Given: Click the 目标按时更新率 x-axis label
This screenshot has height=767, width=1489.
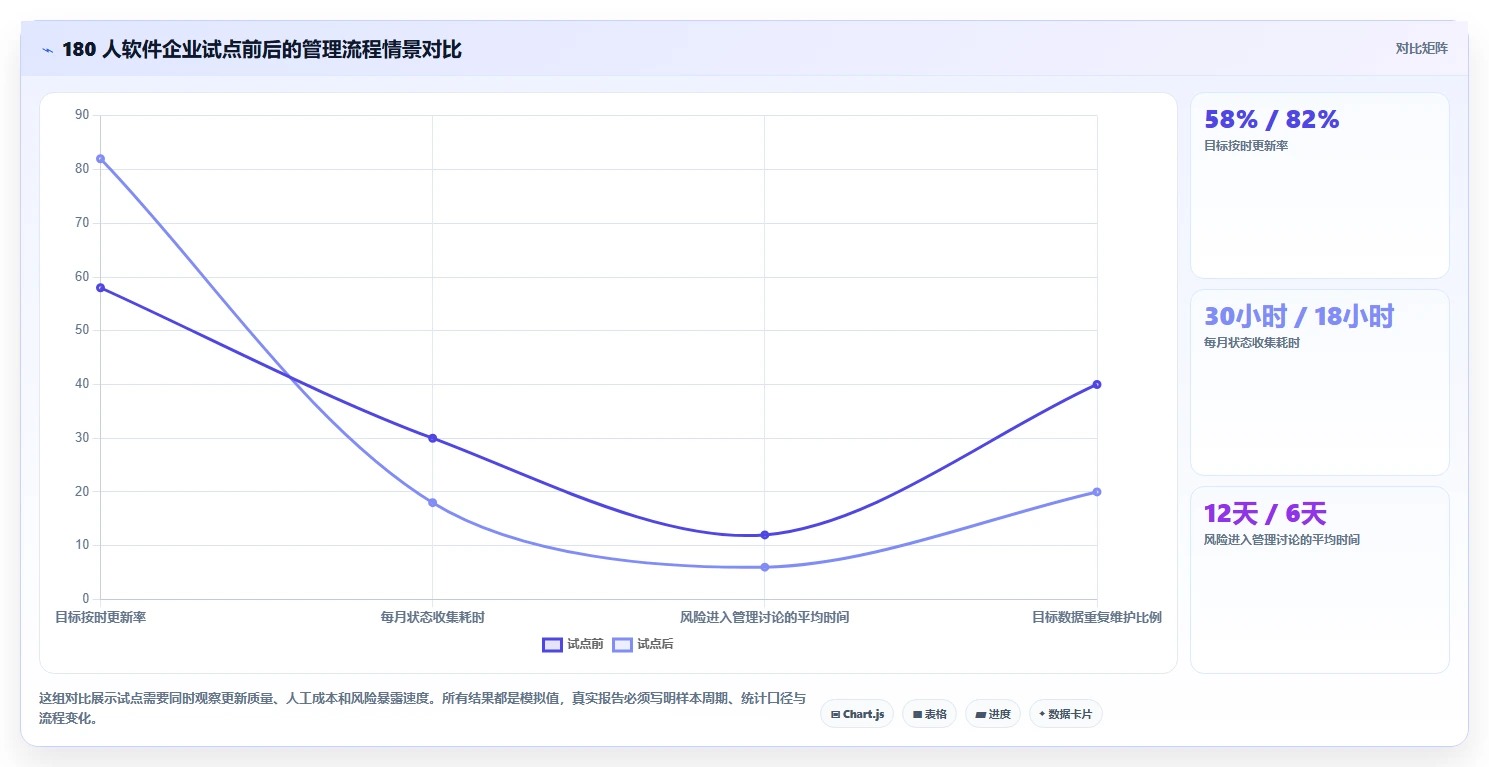Looking at the screenshot, I should point(100,617).
